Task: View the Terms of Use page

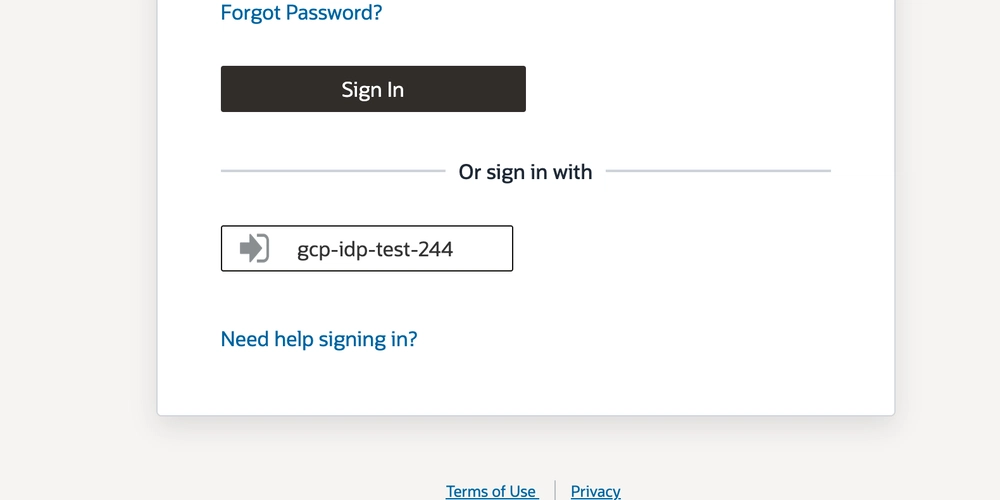Action: click(x=492, y=491)
